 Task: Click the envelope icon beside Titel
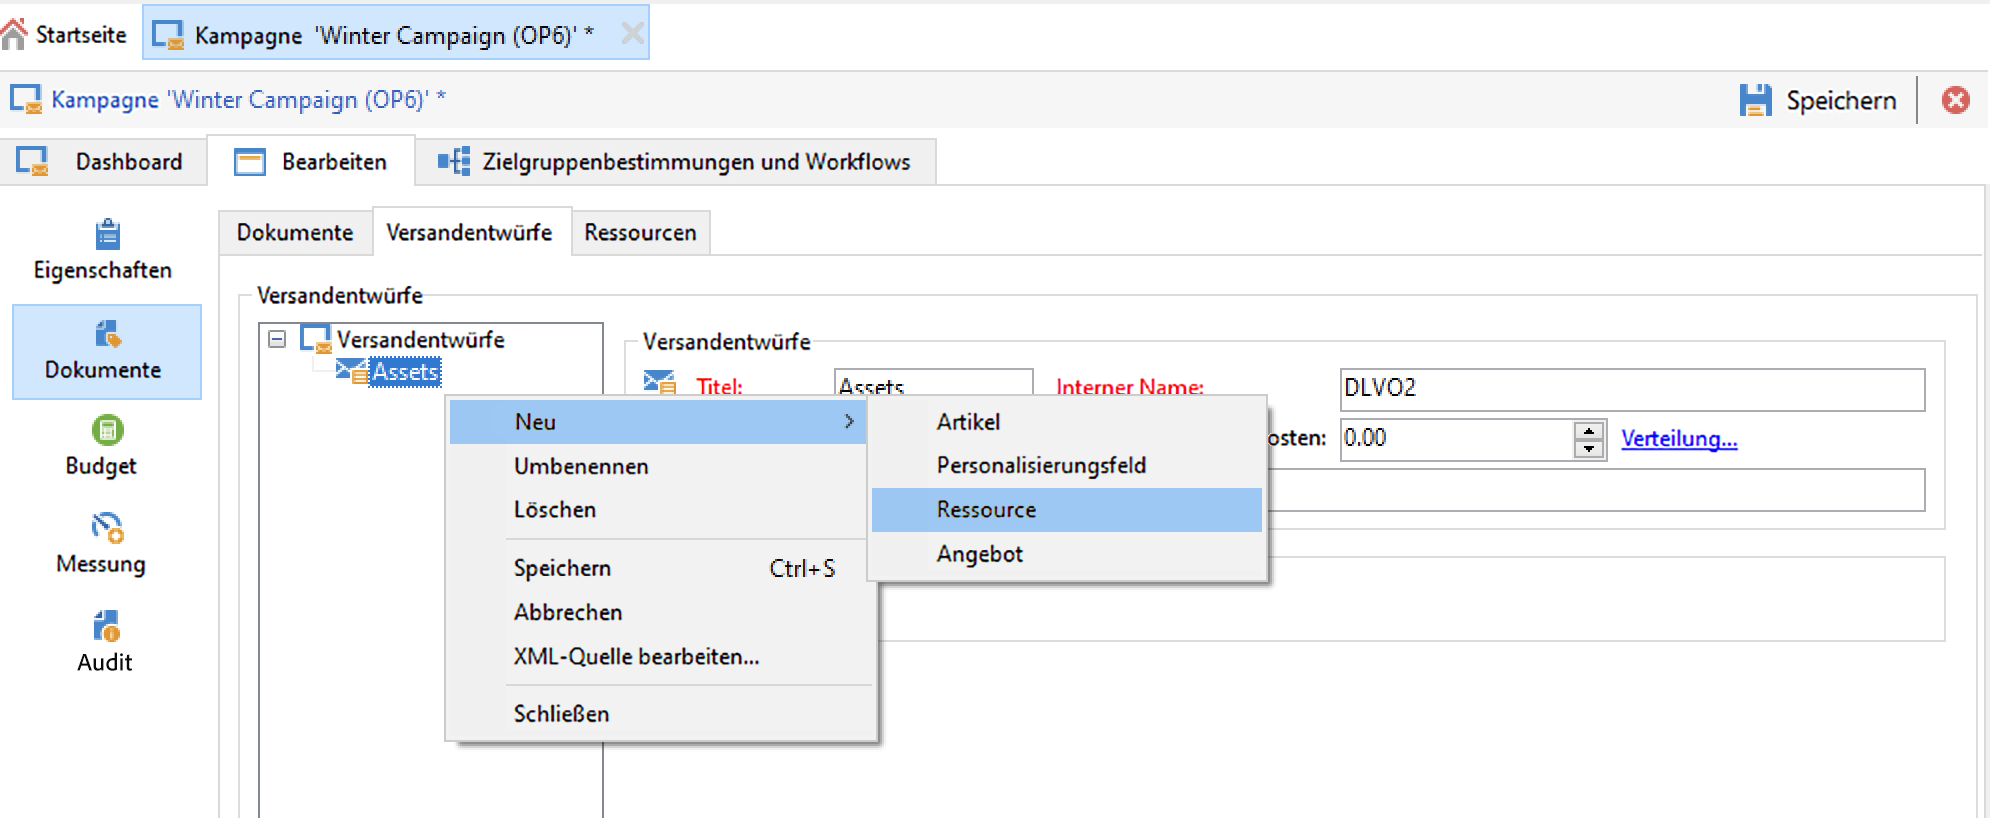(659, 382)
